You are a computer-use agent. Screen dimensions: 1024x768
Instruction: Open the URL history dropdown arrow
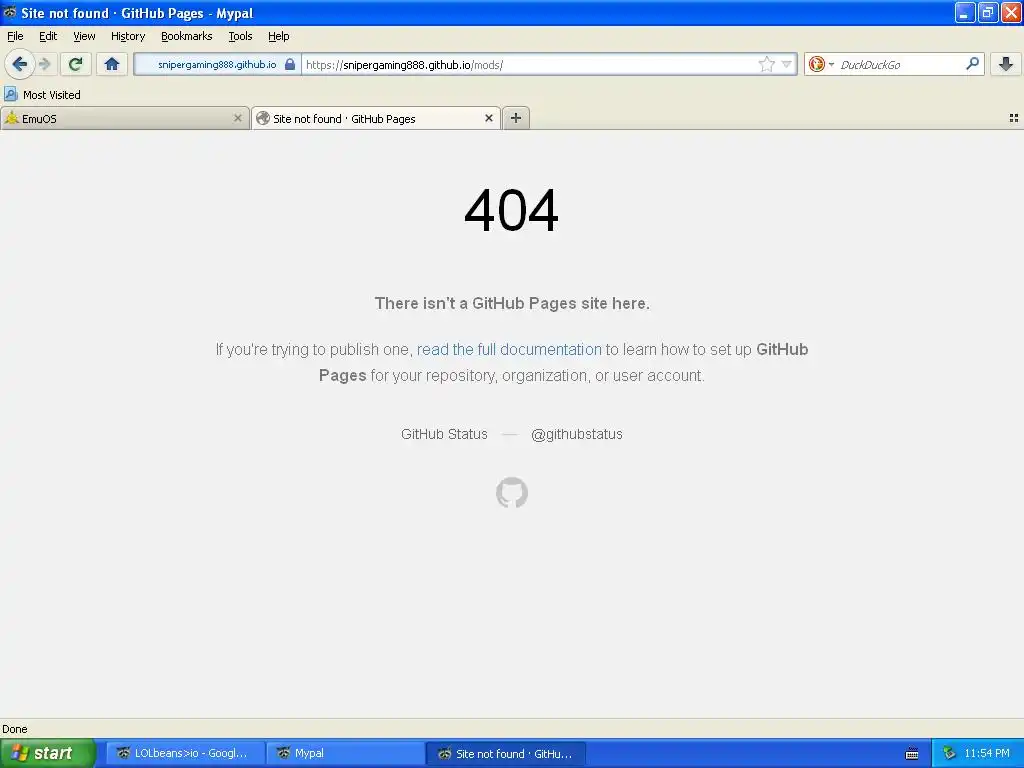coord(787,64)
